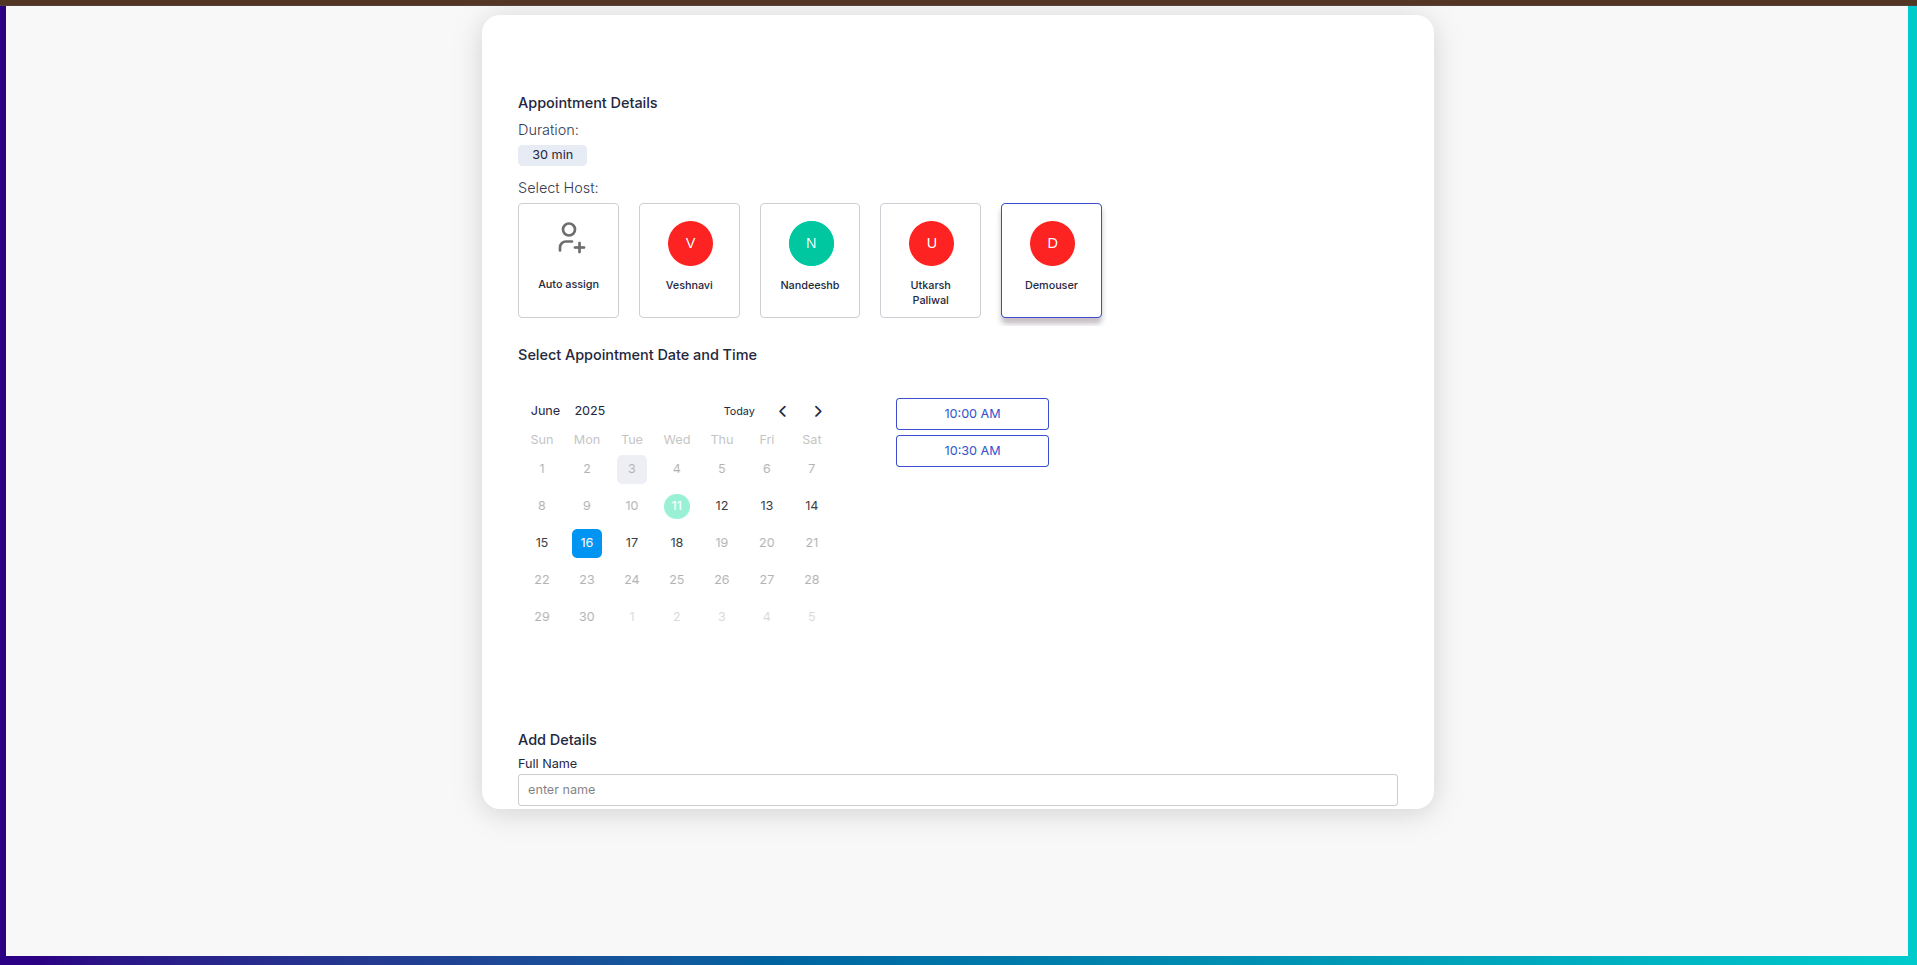Image resolution: width=1917 pixels, height=965 pixels.
Task: Open the 2025 year selector
Action: pos(590,411)
